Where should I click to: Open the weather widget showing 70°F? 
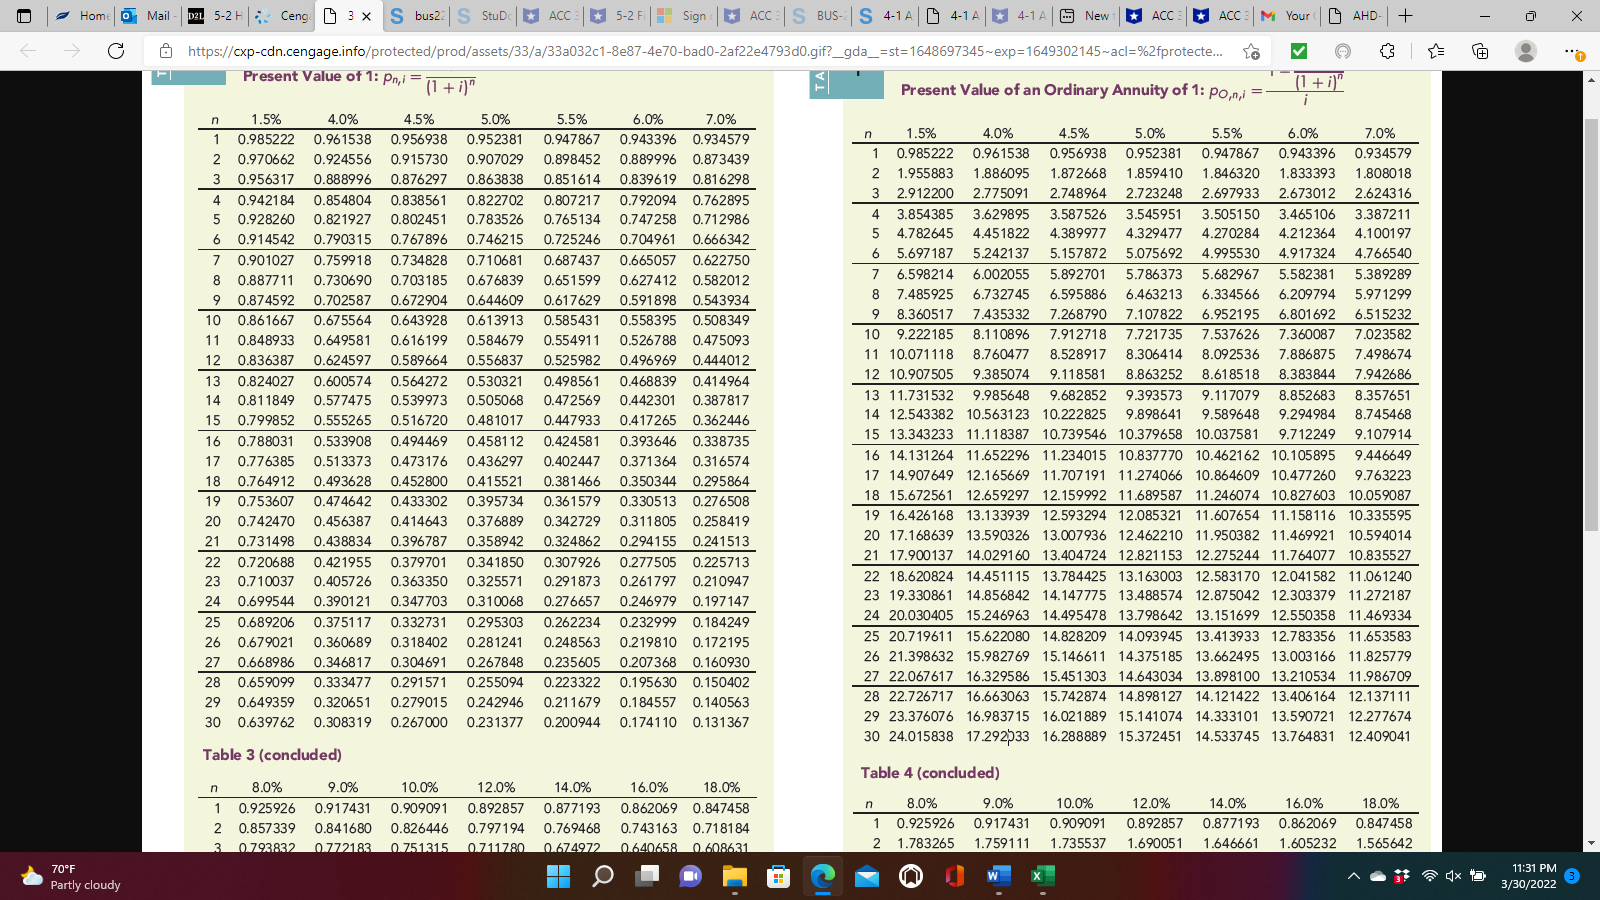71,876
